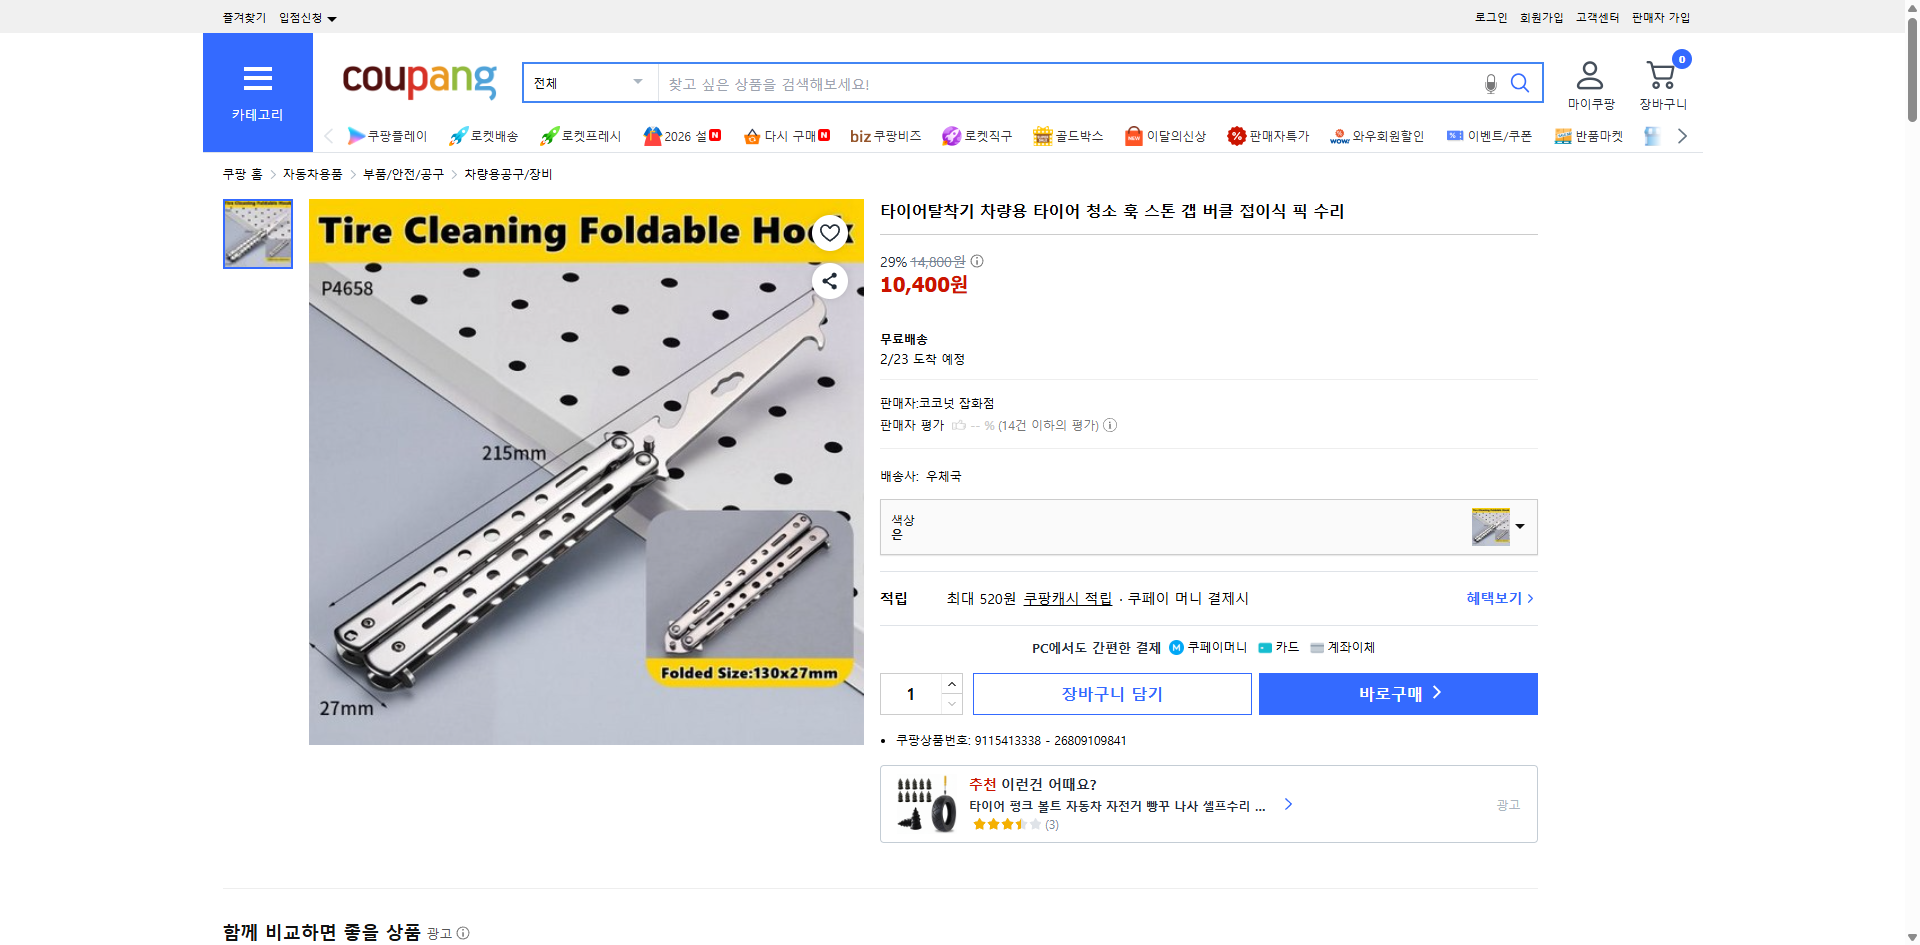Open 골드박스 deals
Viewport: 1920px width, 945px height.
point(1043,136)
